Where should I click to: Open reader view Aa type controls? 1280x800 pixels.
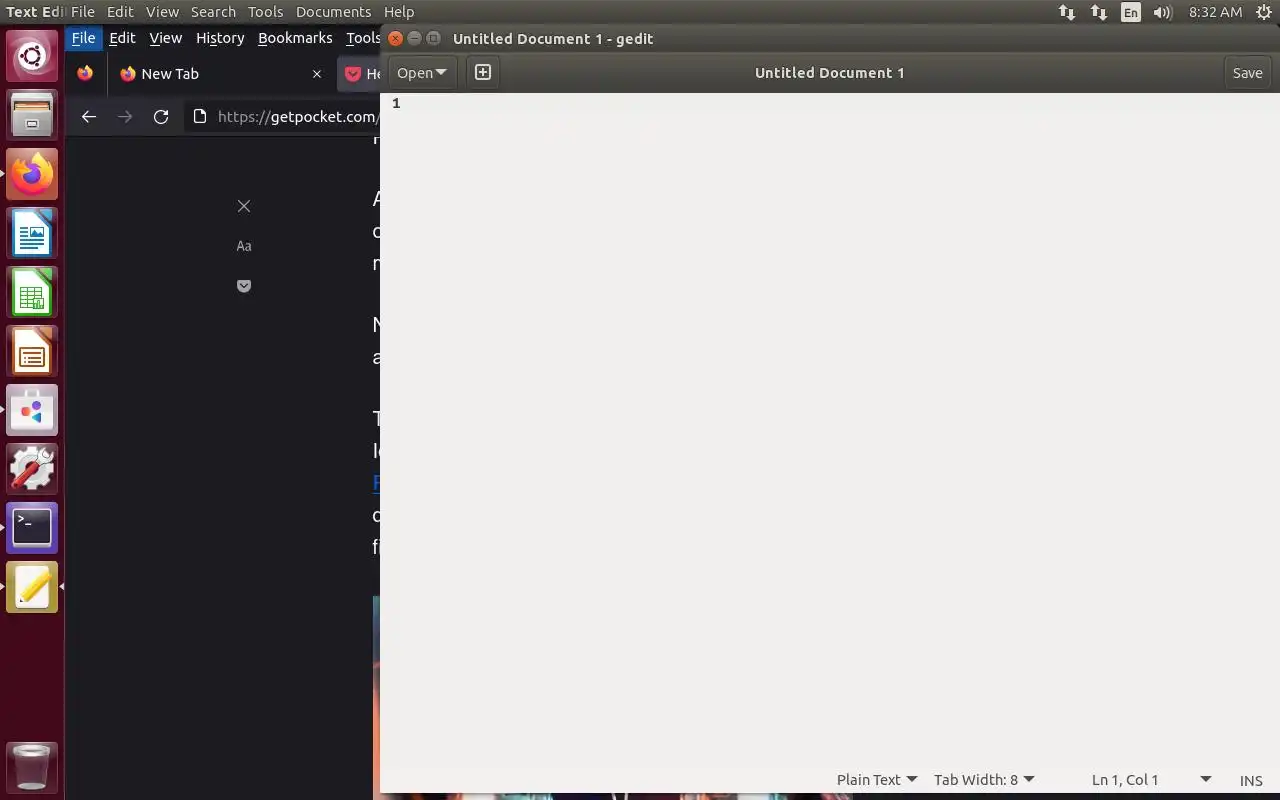(x=244, y=246)
